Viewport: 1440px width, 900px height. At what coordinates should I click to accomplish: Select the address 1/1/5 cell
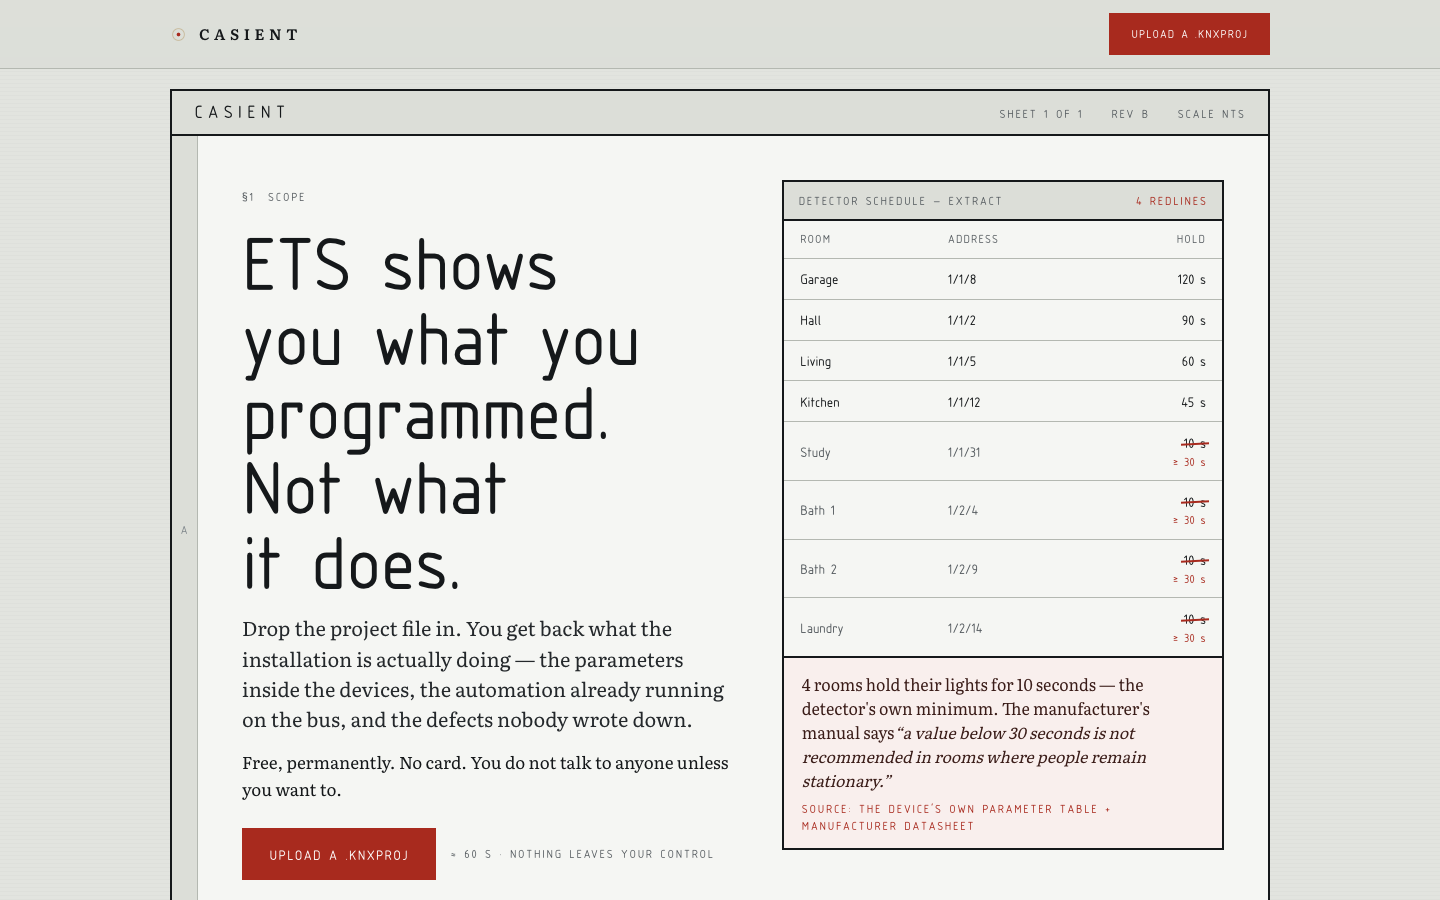click(x=962, y=362)
